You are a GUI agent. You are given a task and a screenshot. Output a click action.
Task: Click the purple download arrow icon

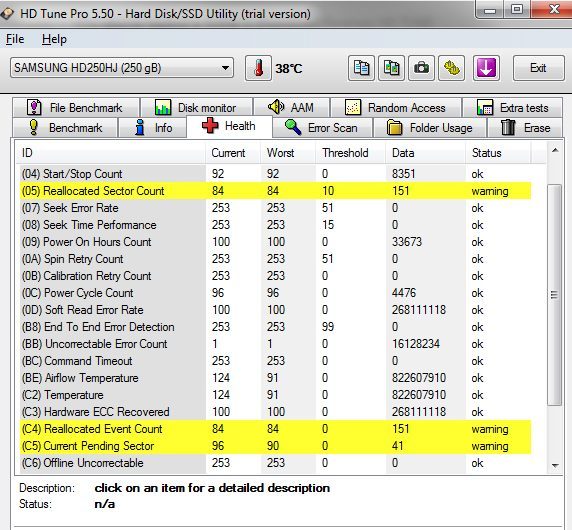pos(486,68)
